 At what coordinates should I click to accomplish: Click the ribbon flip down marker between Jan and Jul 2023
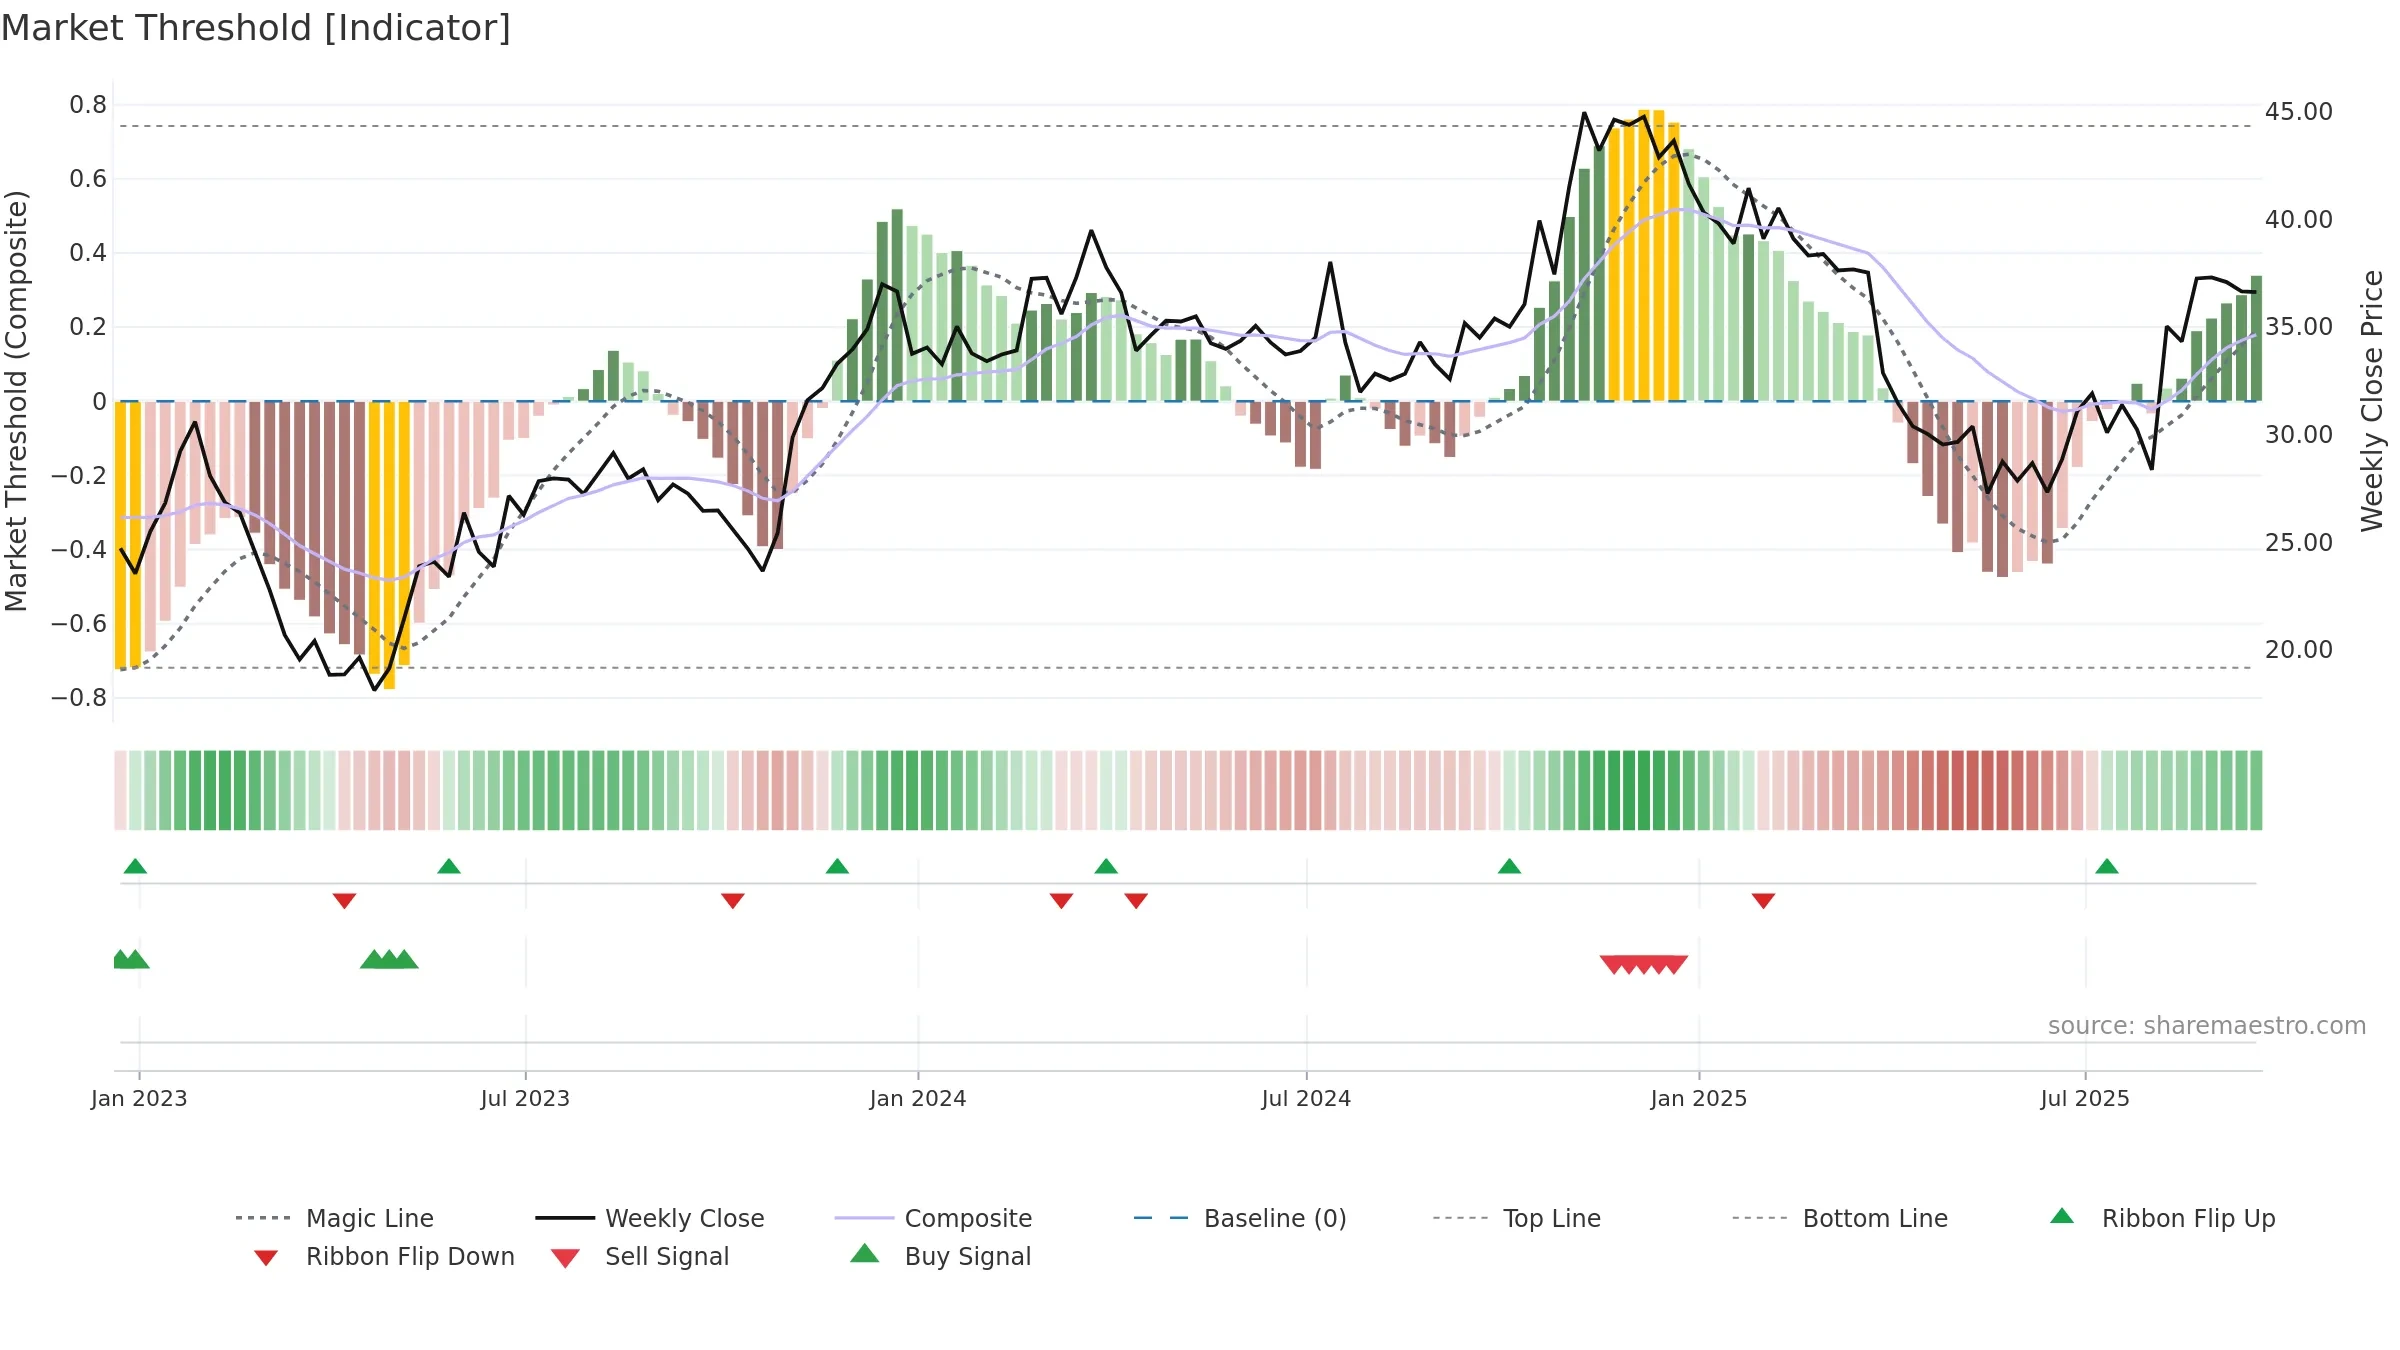tap(344, 901)
